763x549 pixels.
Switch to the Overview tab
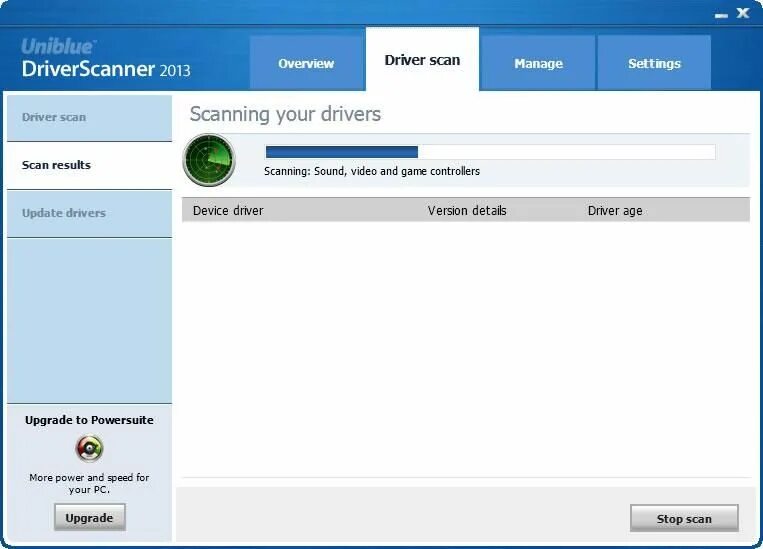coord(307,63)
